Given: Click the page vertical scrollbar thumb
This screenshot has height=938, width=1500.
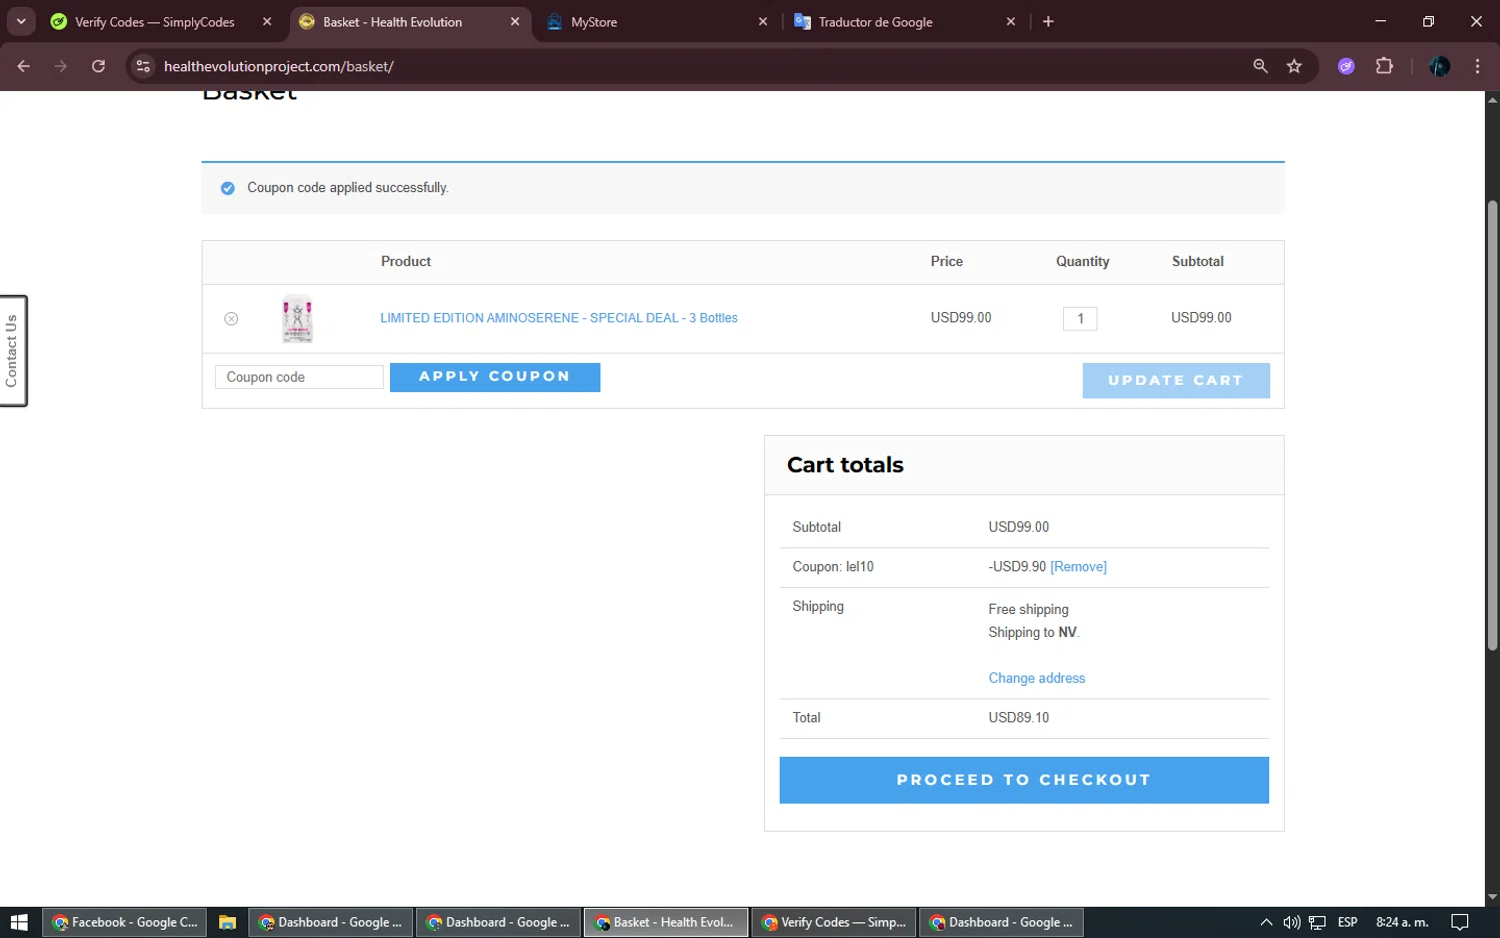Looking at the screenshot, I should click(x=1492, y=425).
